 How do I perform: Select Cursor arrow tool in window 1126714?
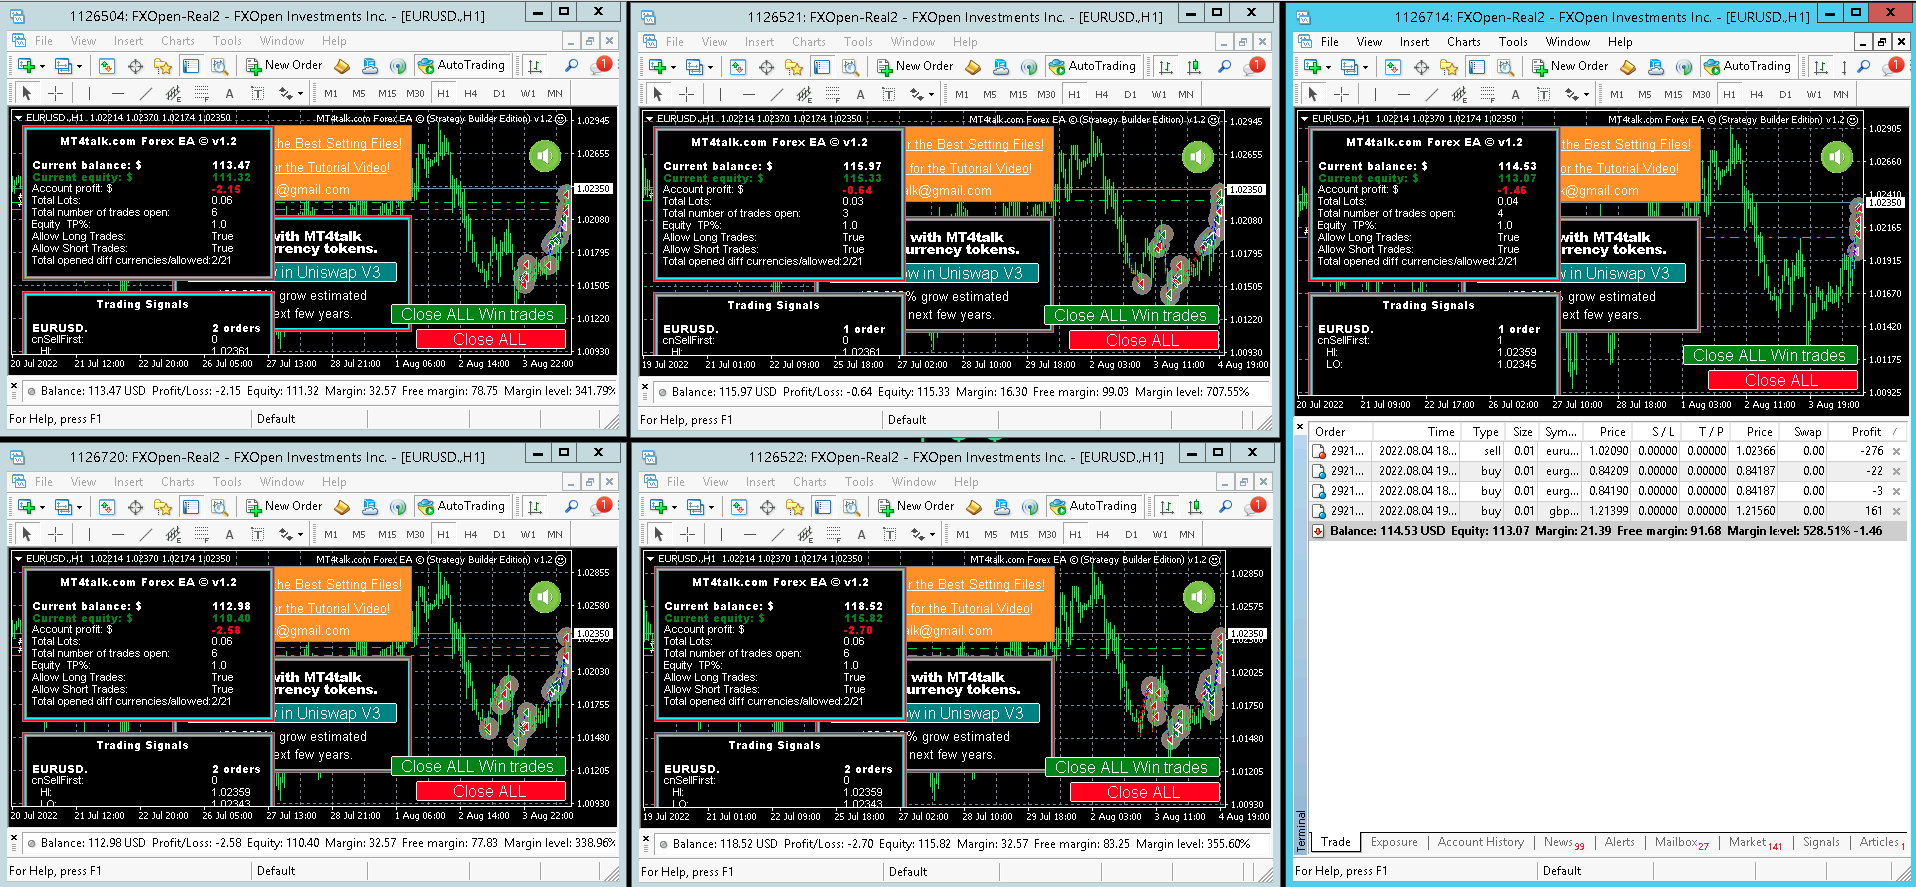click(1313, 94)
